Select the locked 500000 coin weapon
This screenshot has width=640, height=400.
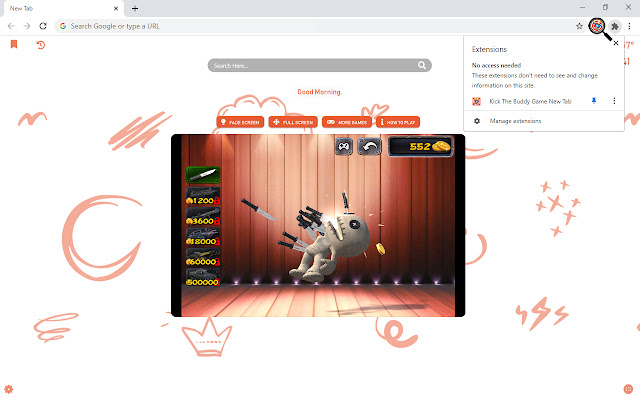click(203, 278)
